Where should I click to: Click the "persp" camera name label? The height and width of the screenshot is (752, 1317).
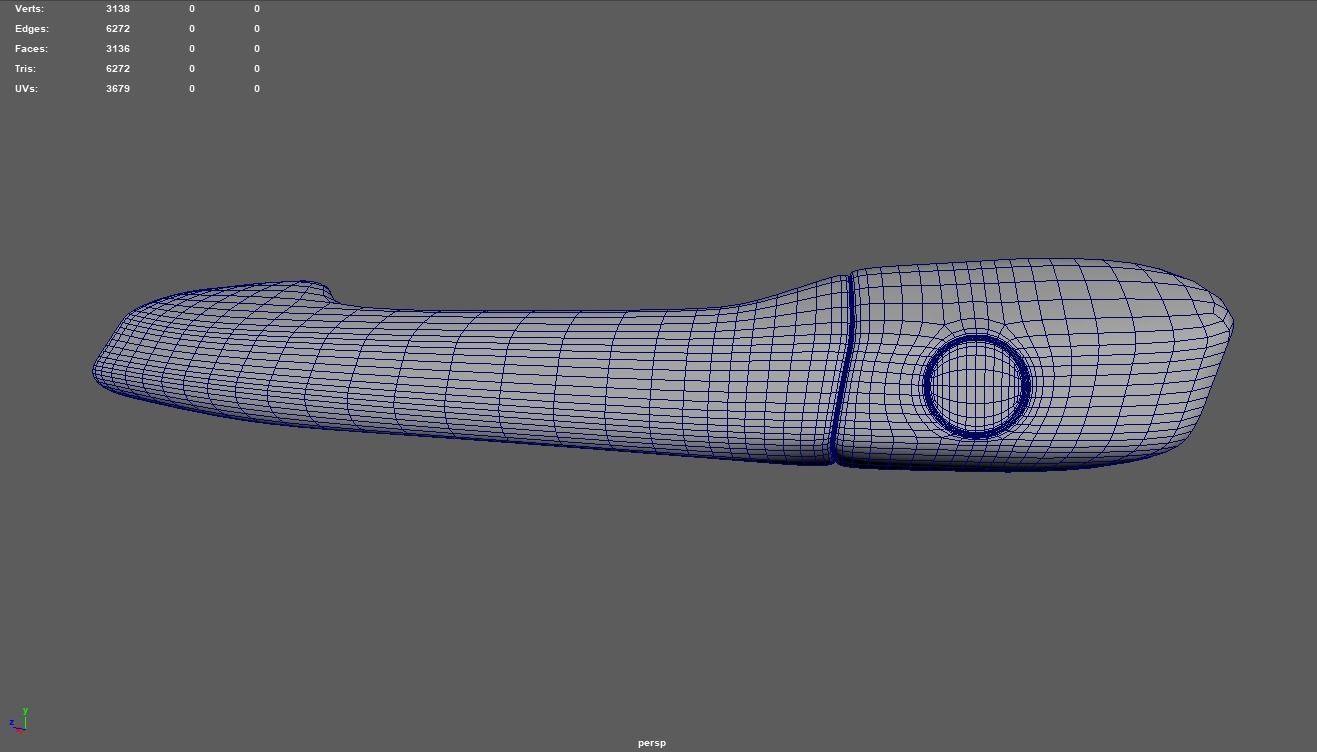(652, 743)
